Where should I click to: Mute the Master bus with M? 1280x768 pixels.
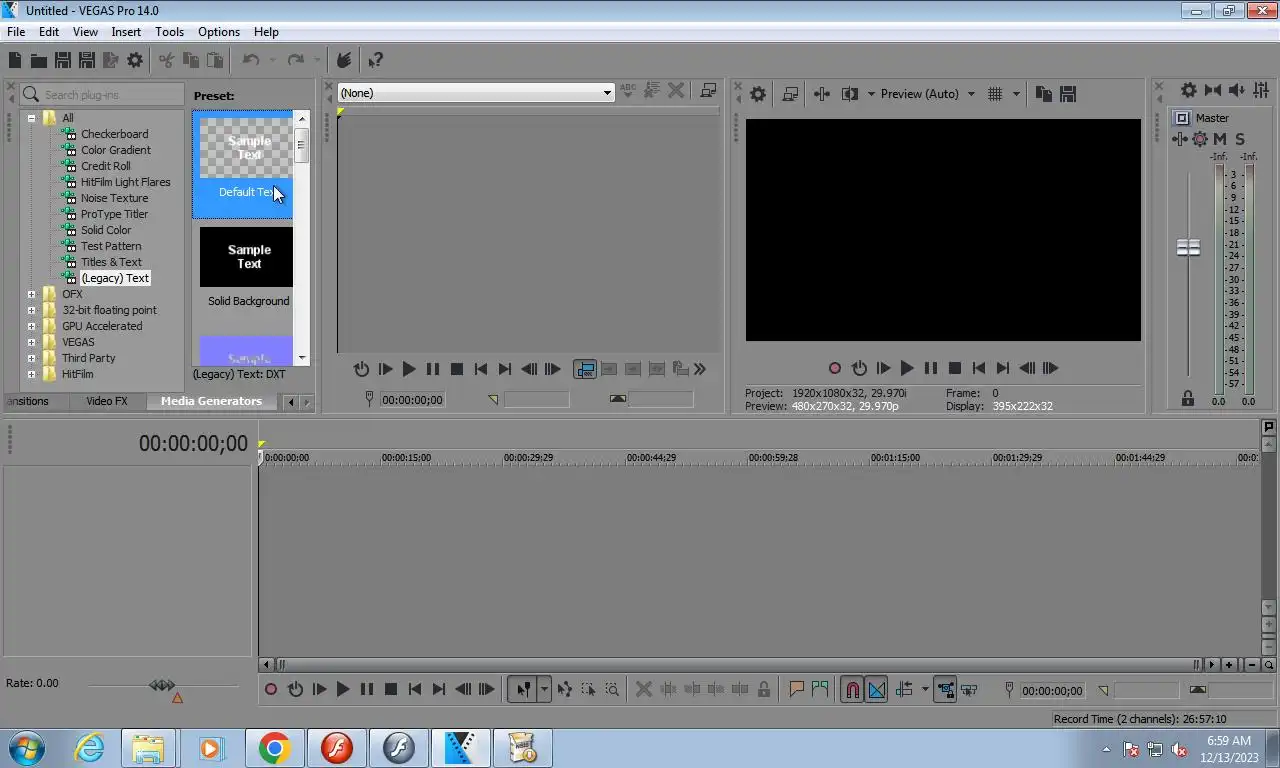point(1220,139)
